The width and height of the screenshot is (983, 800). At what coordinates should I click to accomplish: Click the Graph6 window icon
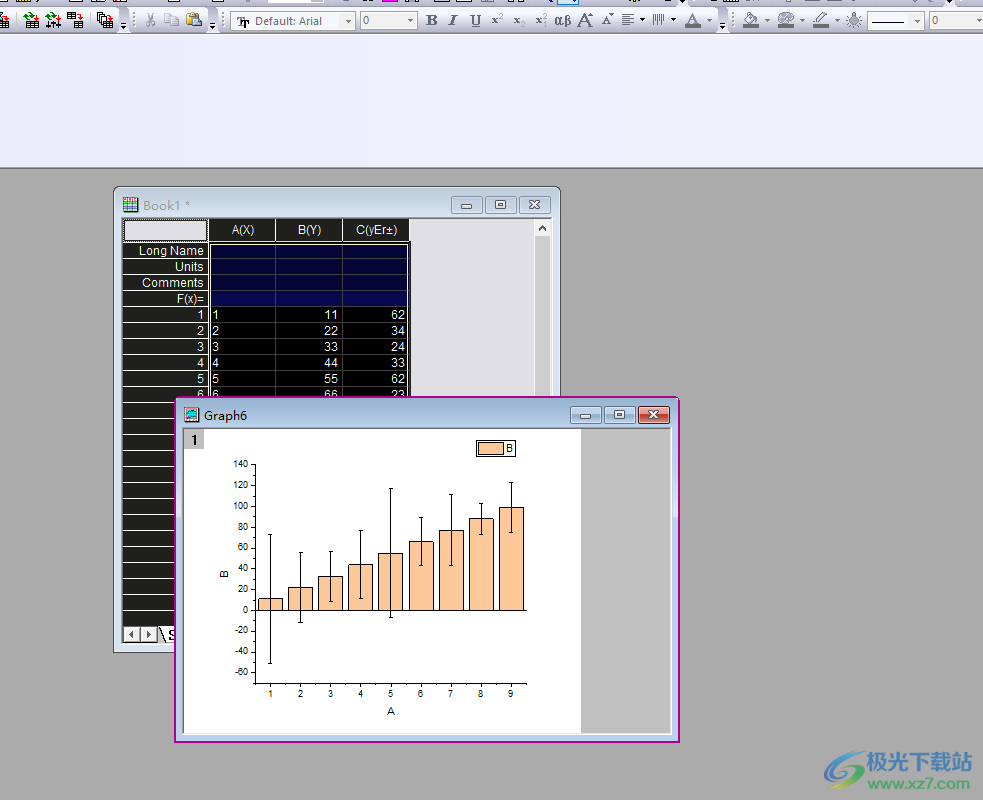pos(191,415)
